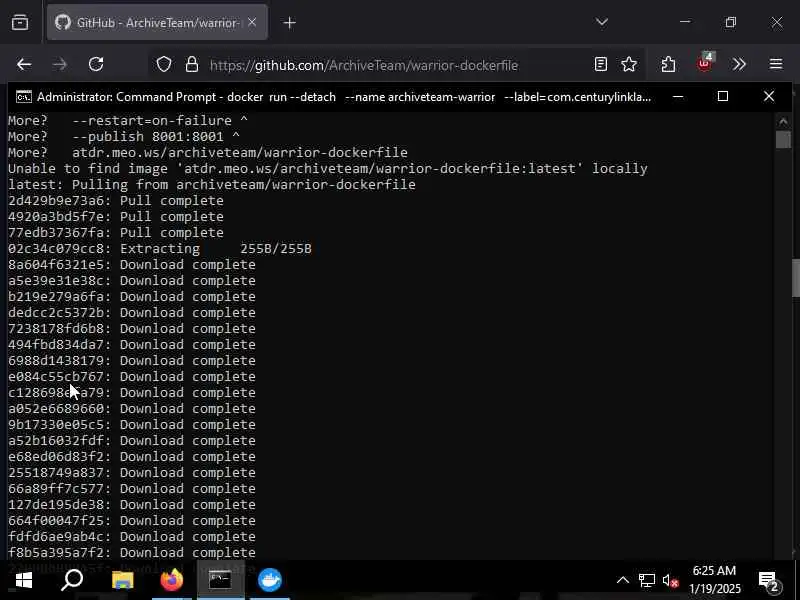Open File Explorer from taskbar

coord(122,580)
